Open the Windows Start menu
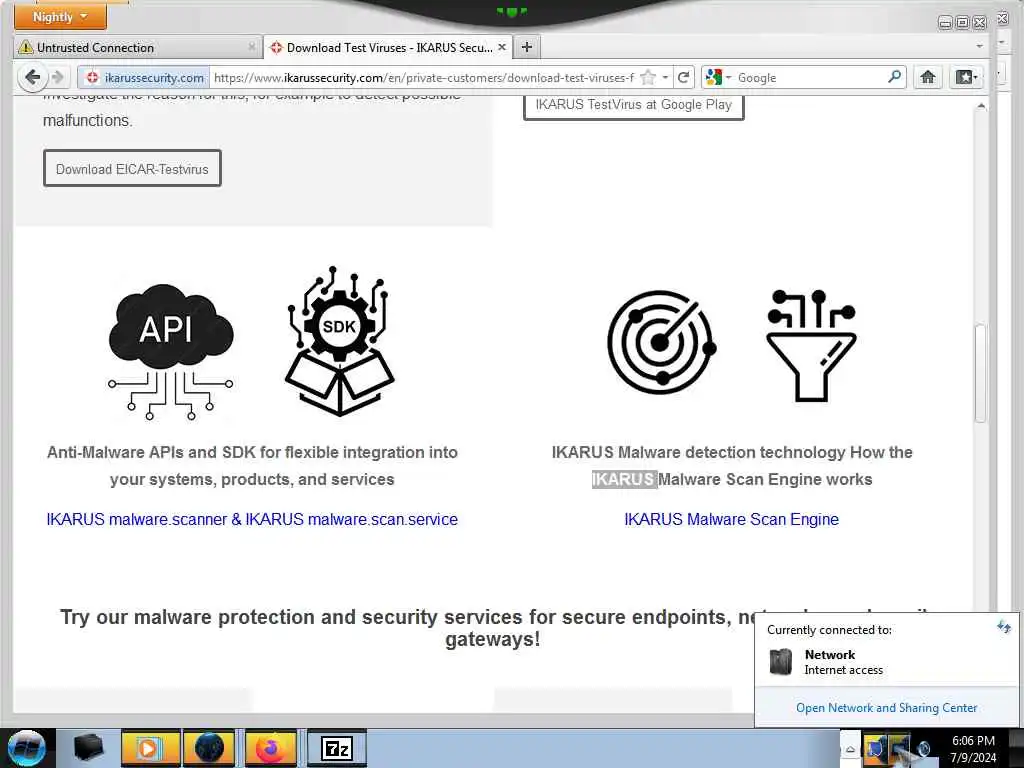Screen dimensions: 1024x768 [26, 748]
